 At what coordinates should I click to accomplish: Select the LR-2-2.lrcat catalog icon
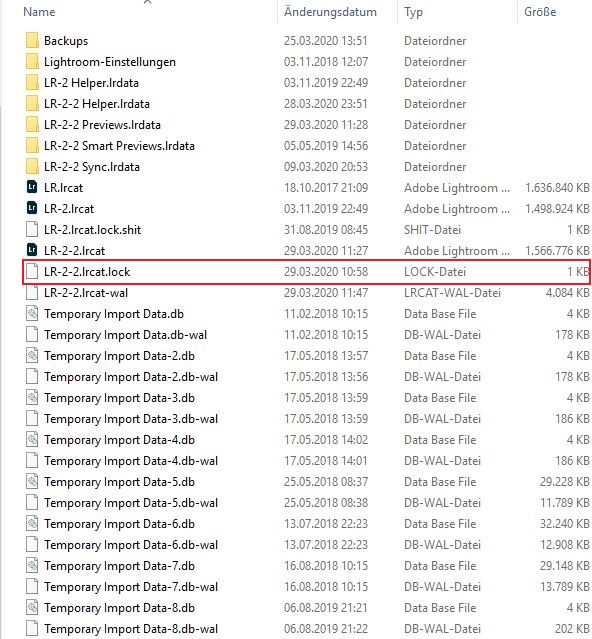coord(32,250)
